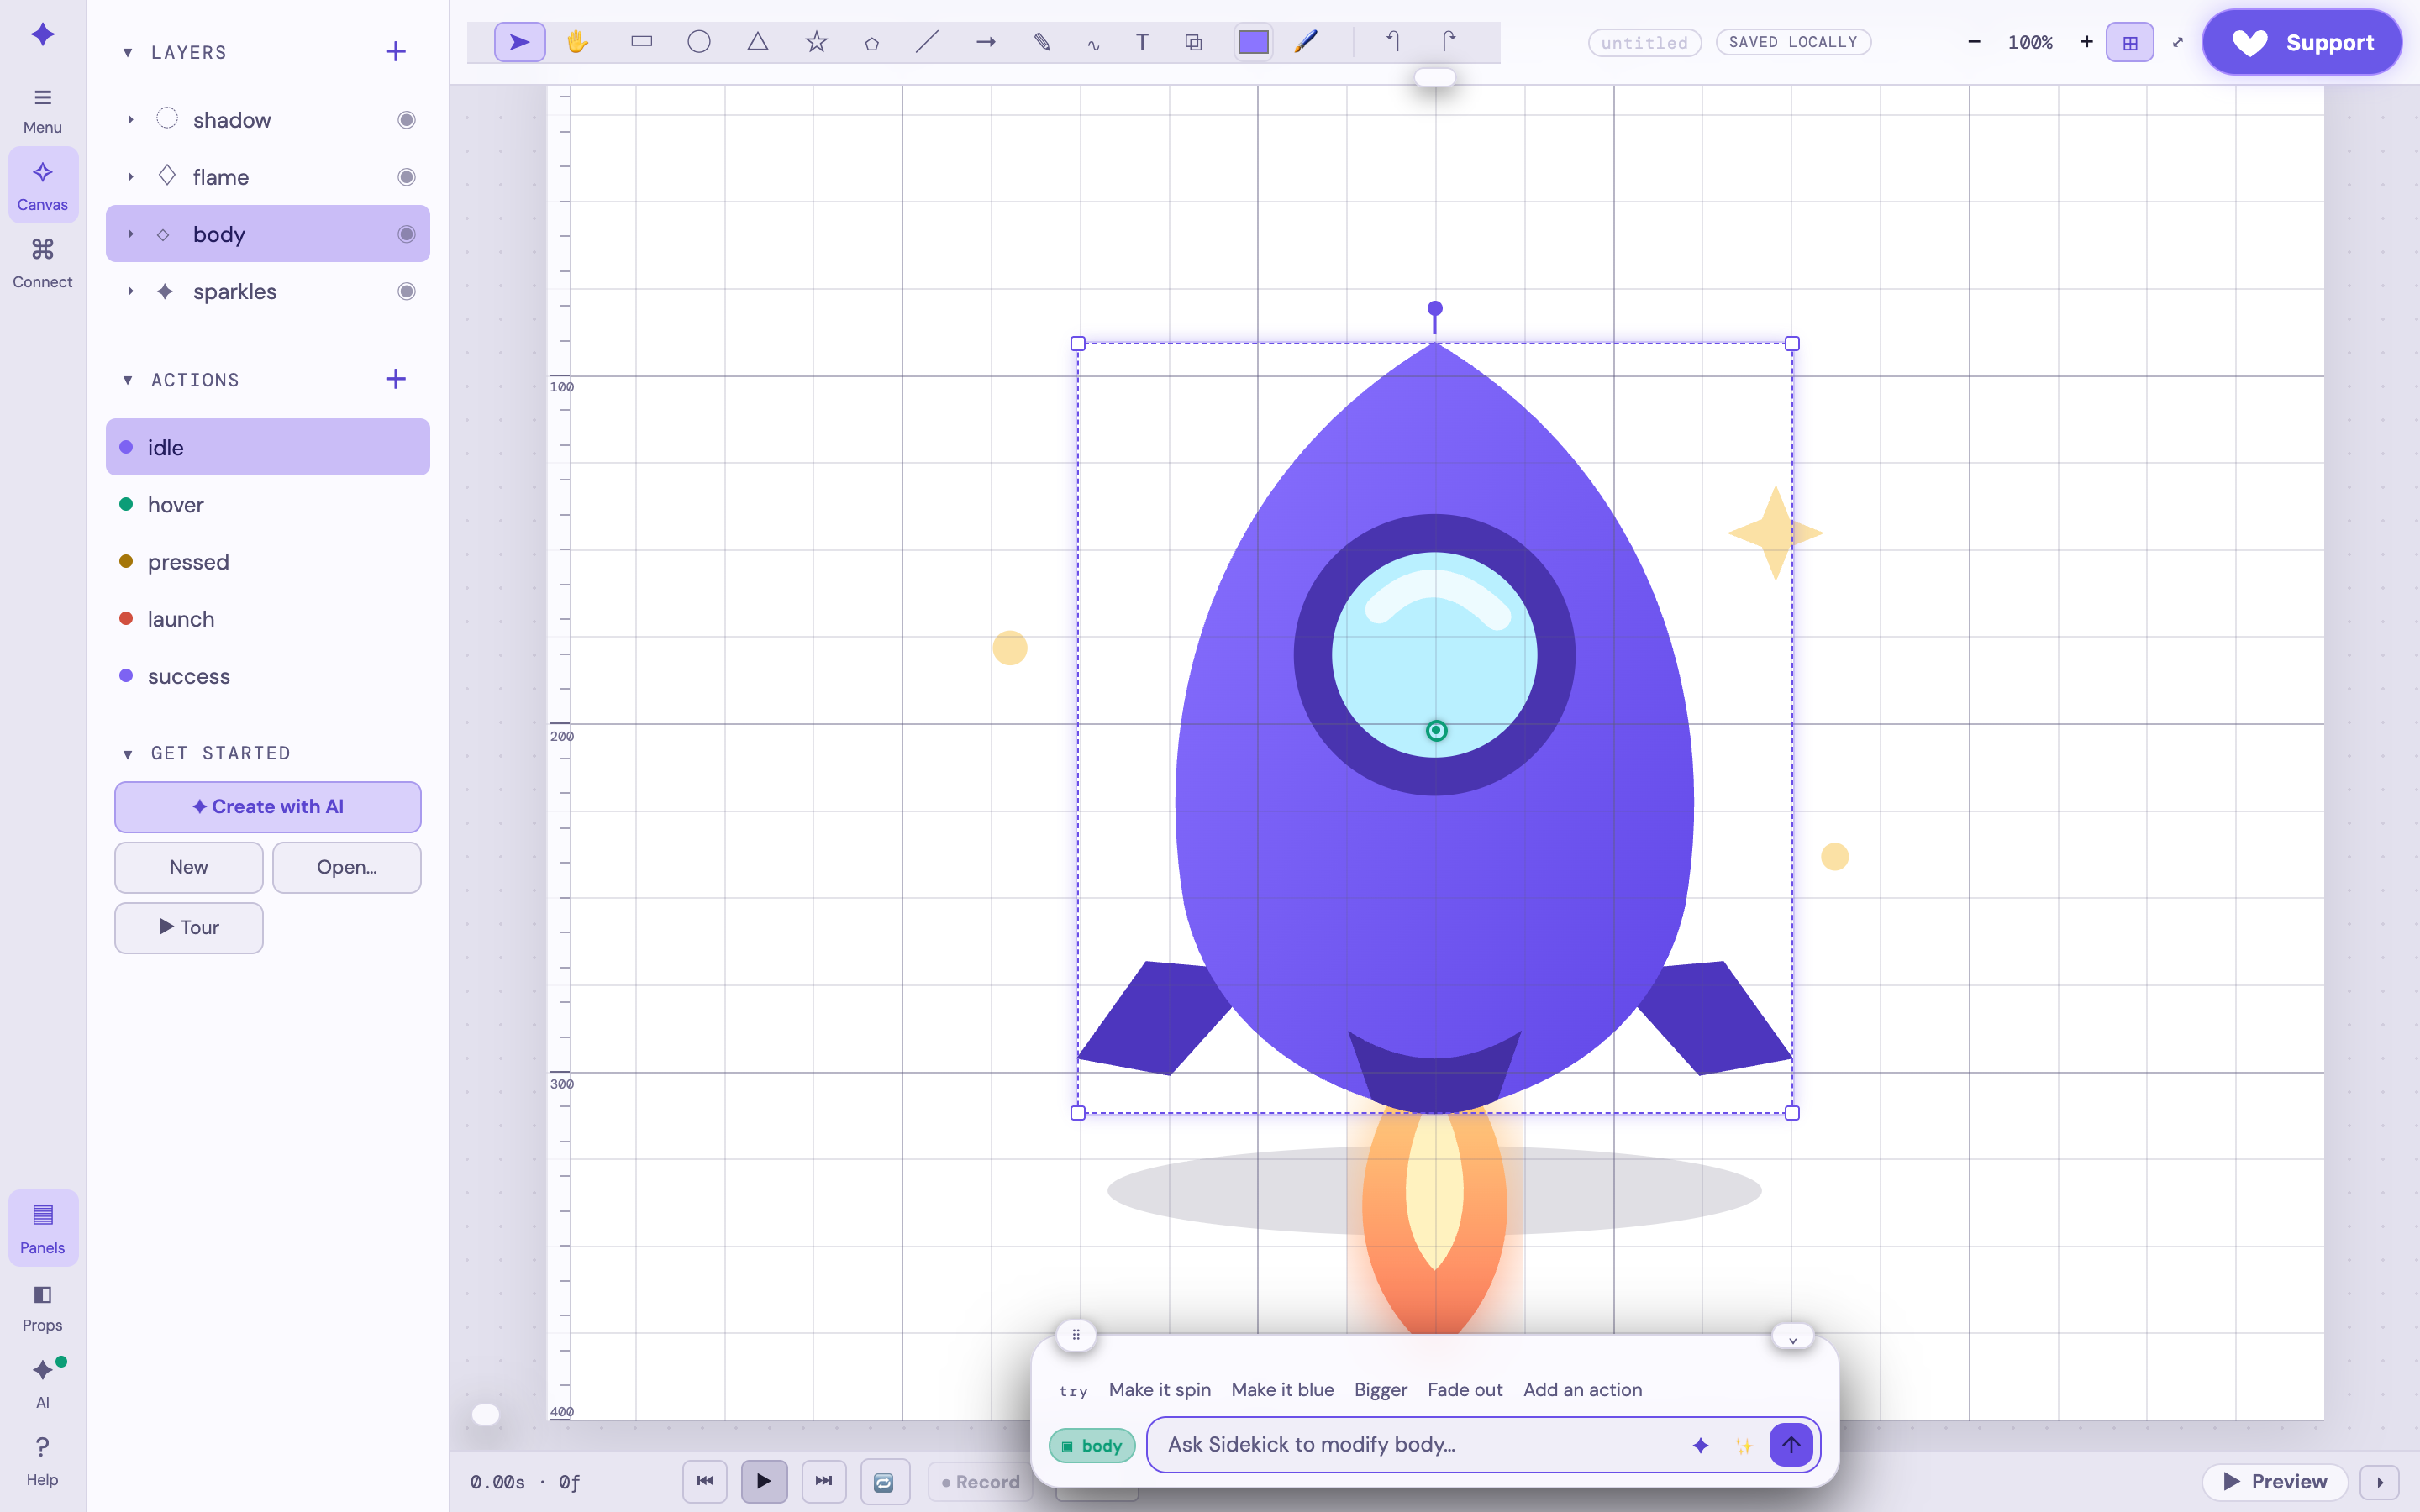The image size is (2420, 1512).
Task: Select the line tool
Action: [927, 42]
